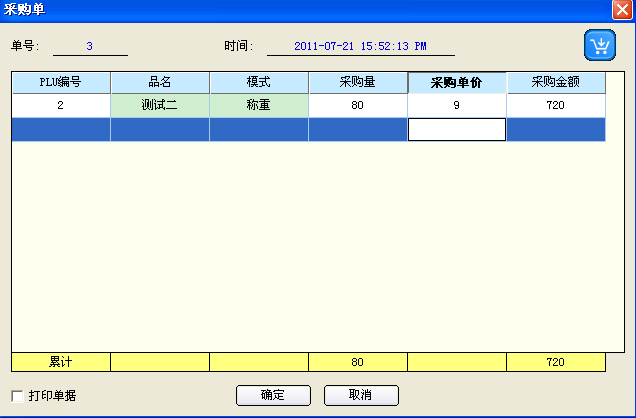Screen dimensions: 636x418
Task: Select the PLU编号 cell containing 2
Action: point(61,105)
